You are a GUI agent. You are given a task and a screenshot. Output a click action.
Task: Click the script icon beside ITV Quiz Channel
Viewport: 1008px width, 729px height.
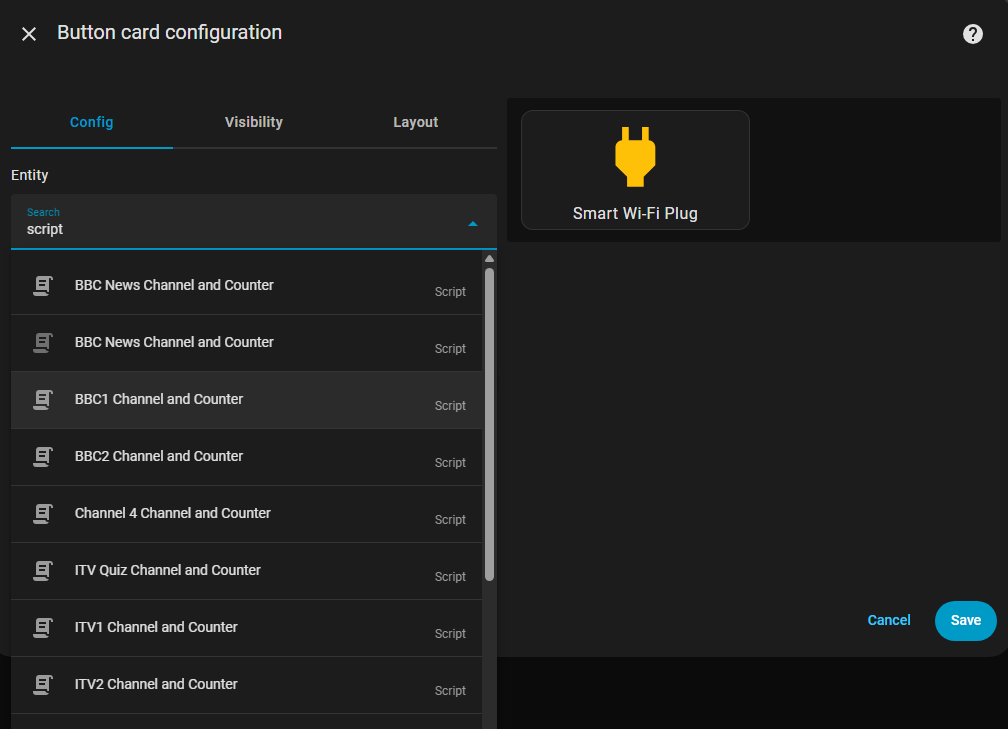click(43, 571)
